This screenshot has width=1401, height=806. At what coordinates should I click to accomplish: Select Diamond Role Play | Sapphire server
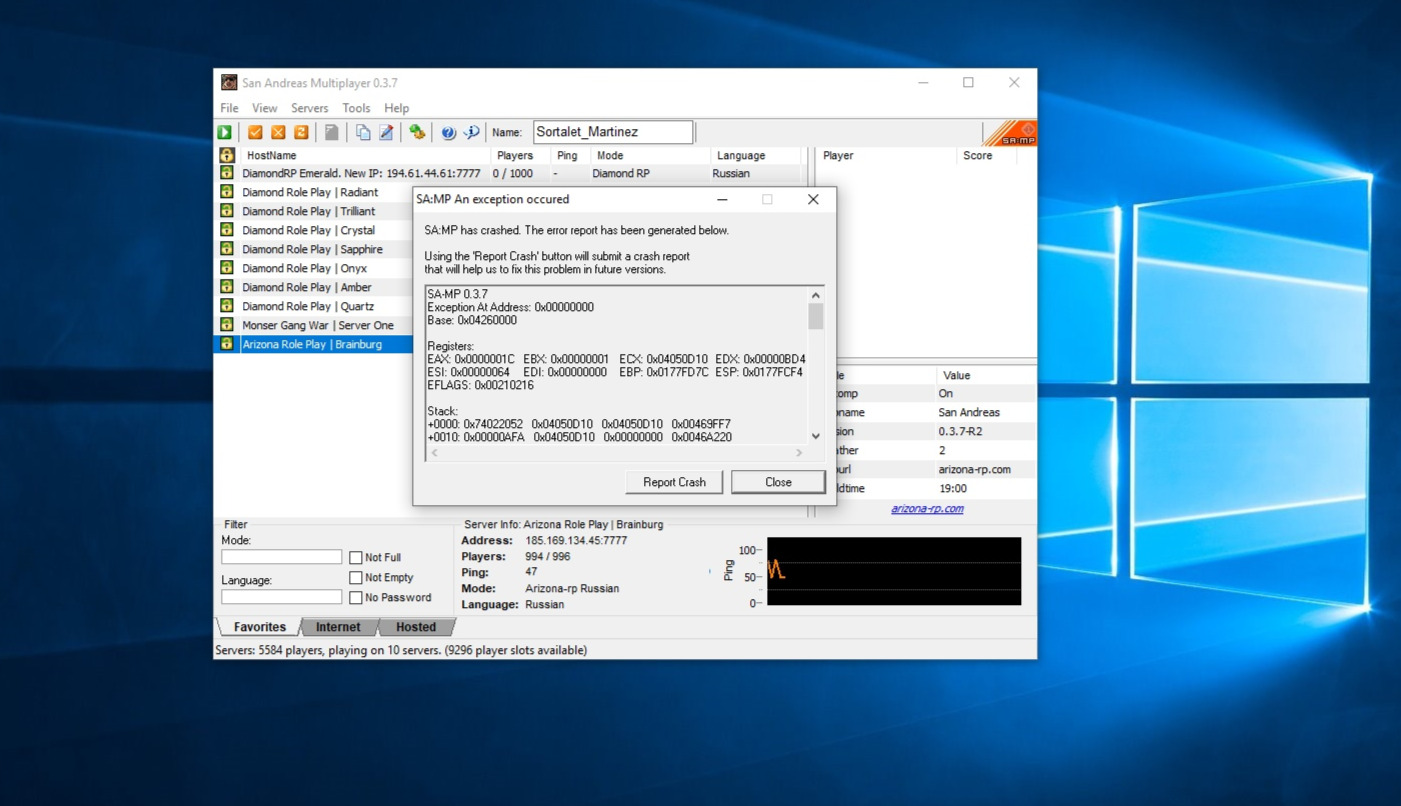314,249
